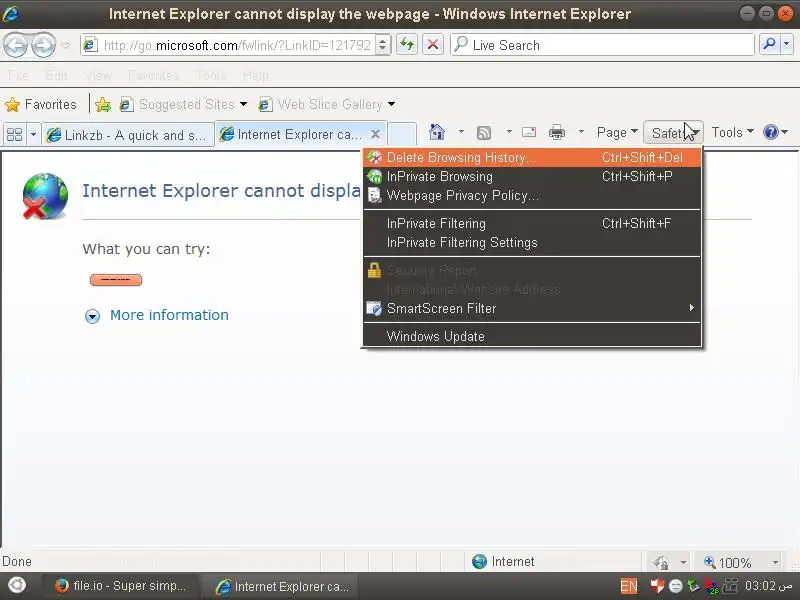Image resolution: width=800 pixels, height=600 pixels.
Task: Open the Home button dropdown arrow
Action: (461, 132)
